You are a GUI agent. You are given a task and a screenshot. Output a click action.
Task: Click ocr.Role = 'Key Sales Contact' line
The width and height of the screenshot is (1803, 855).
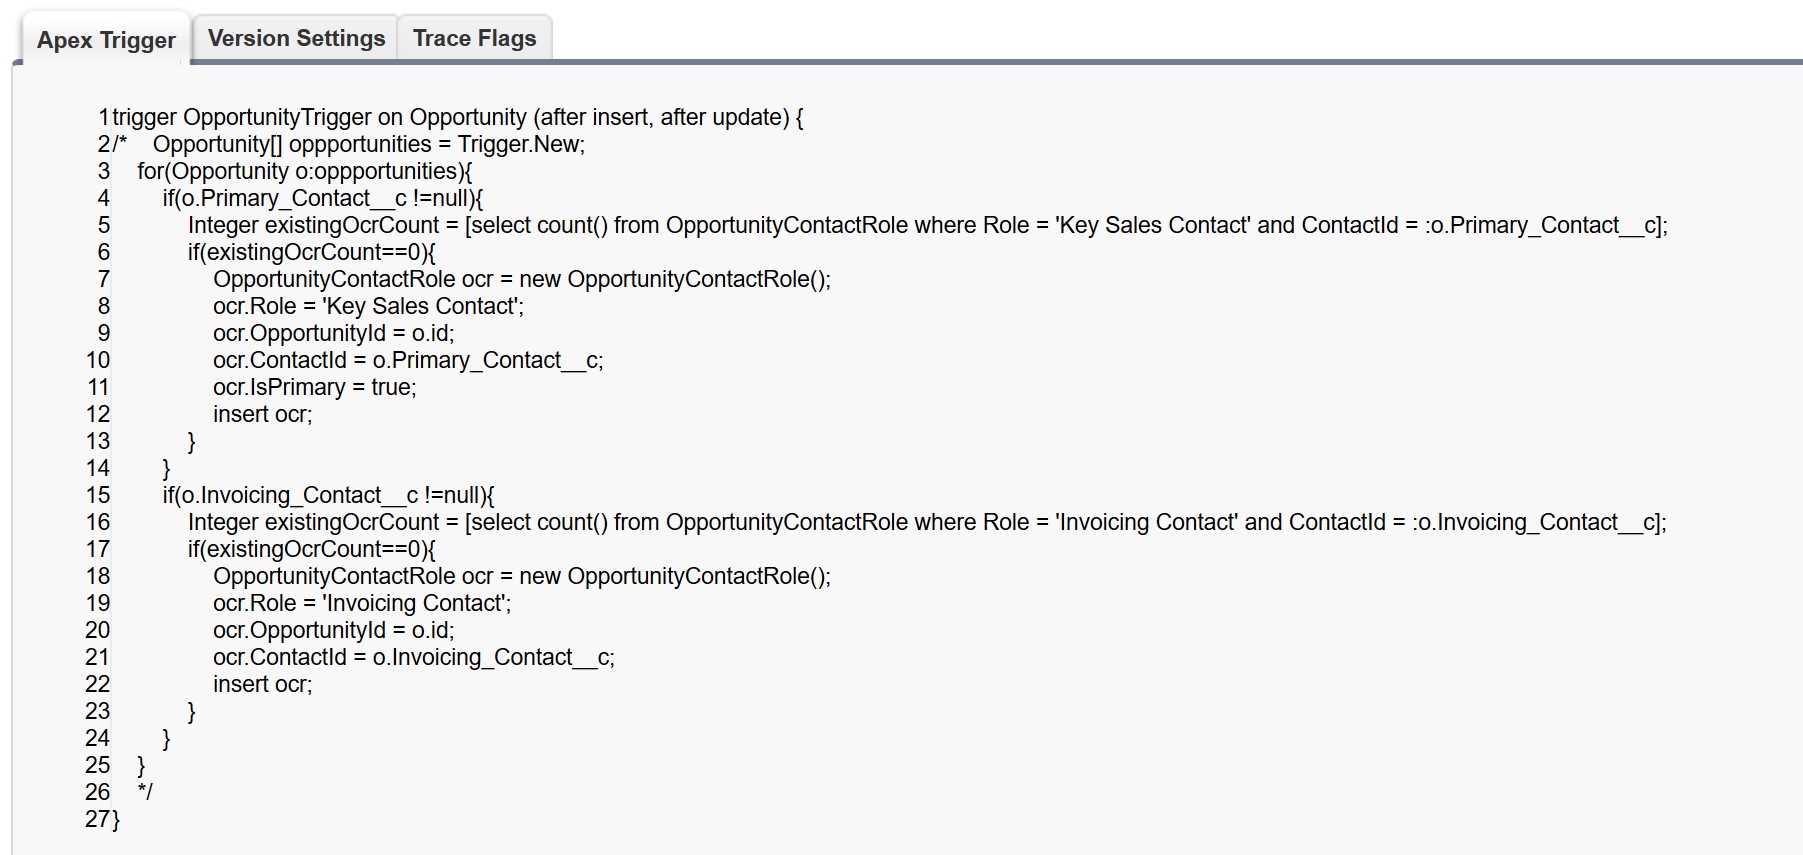(x=368, y=306)
